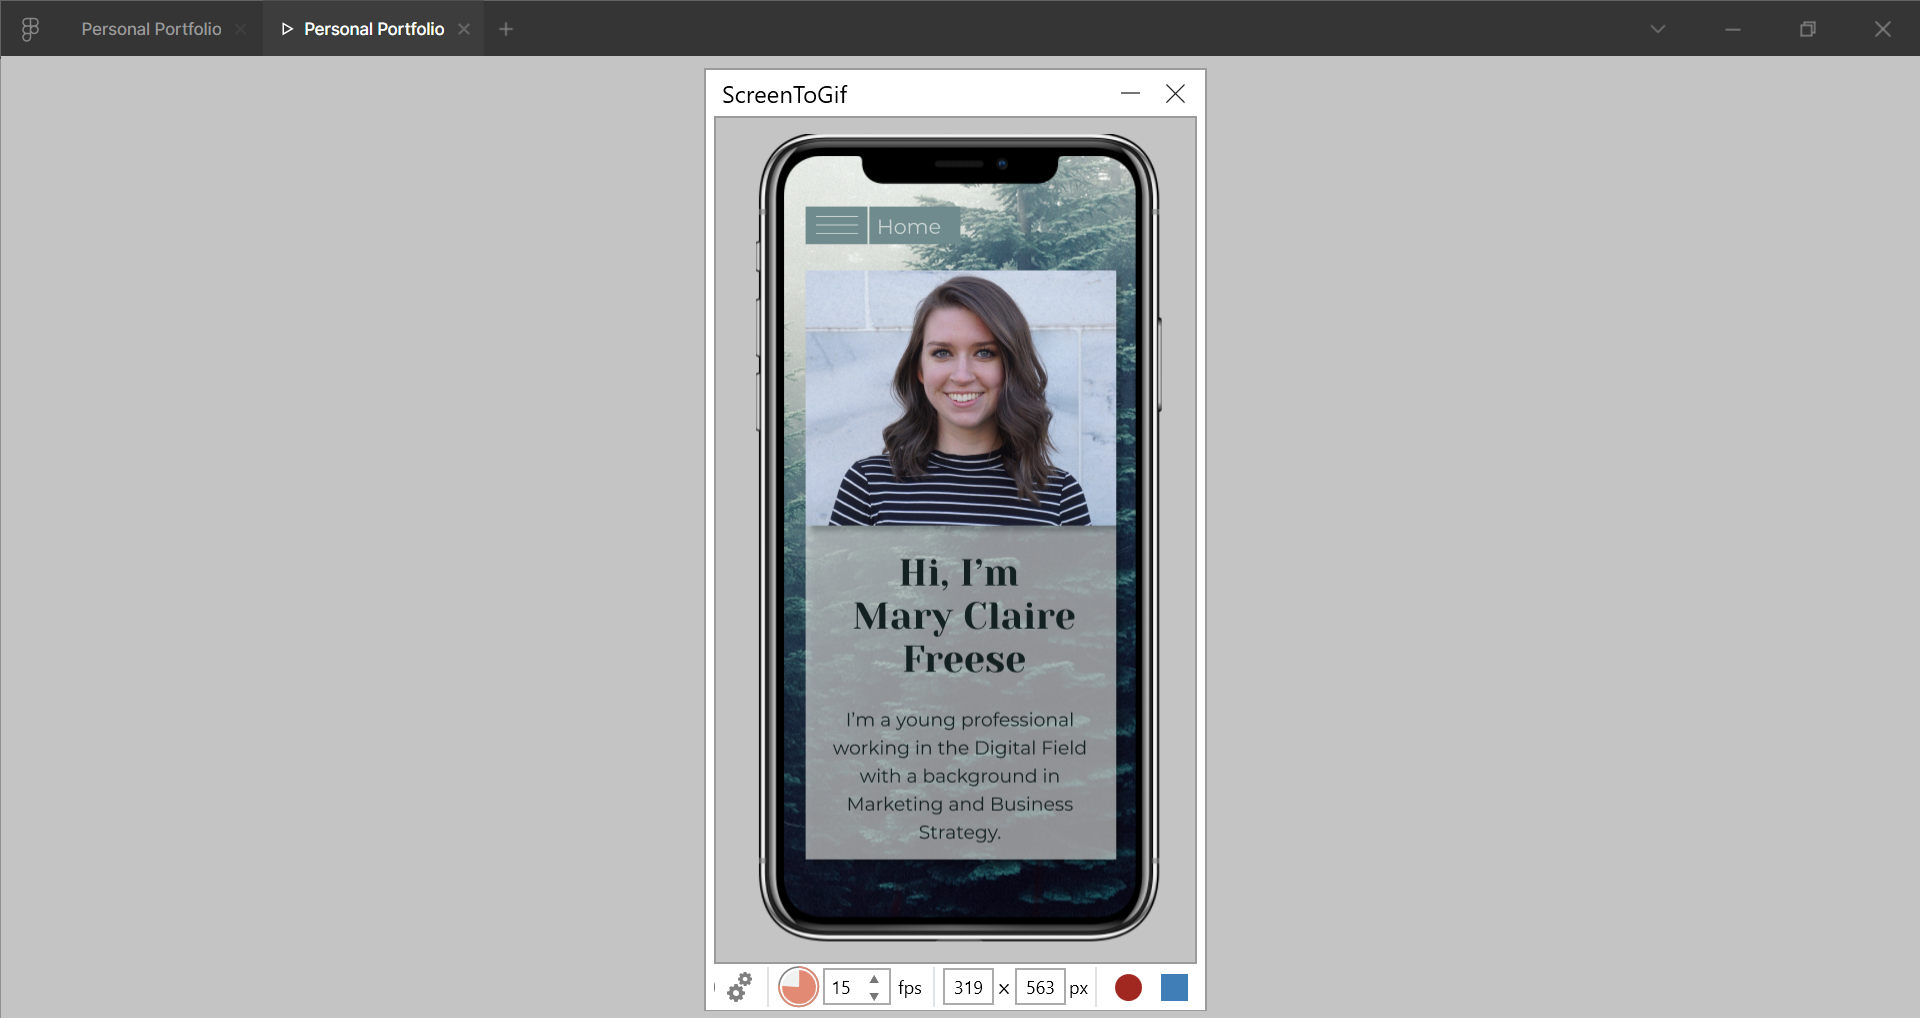Click the round fps timer icon

(798, 987)
